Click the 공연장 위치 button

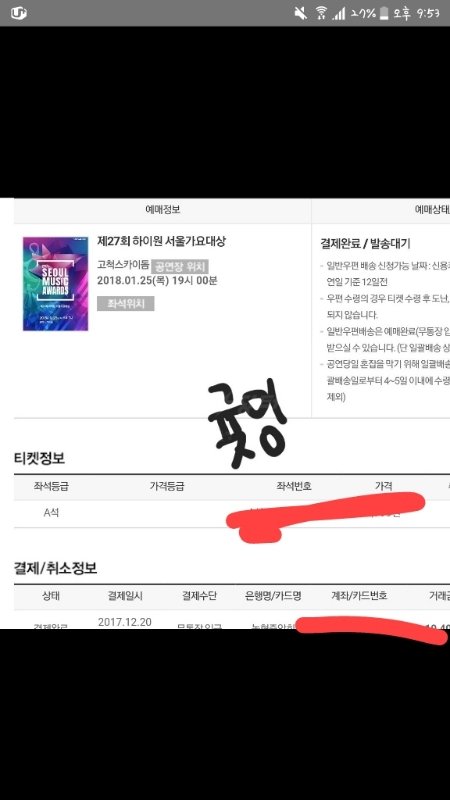coord(180,266)
